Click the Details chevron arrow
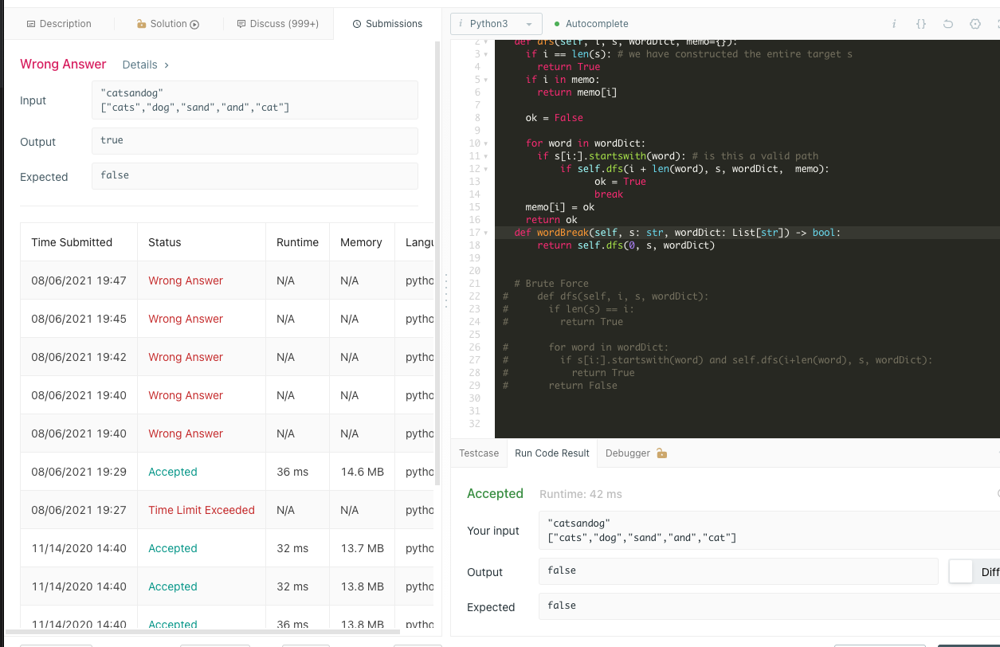 click(x=166, y=65)
